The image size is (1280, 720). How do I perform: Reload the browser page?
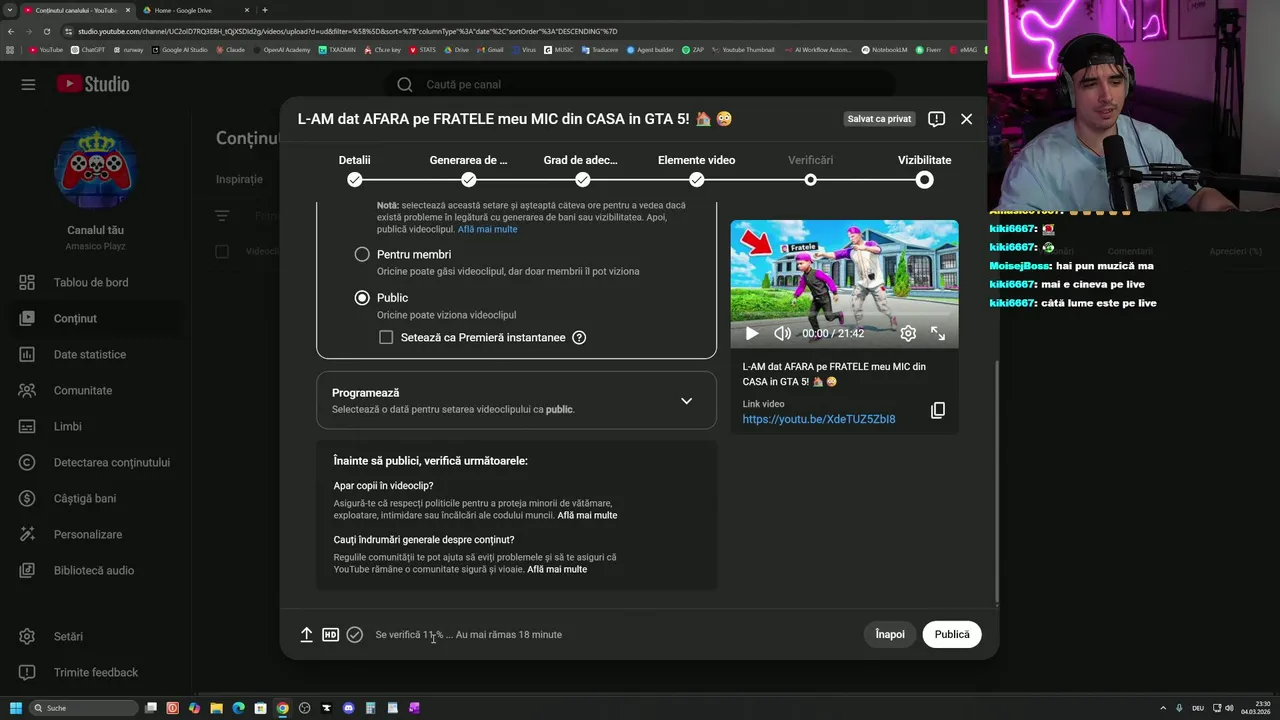[46, 31]
